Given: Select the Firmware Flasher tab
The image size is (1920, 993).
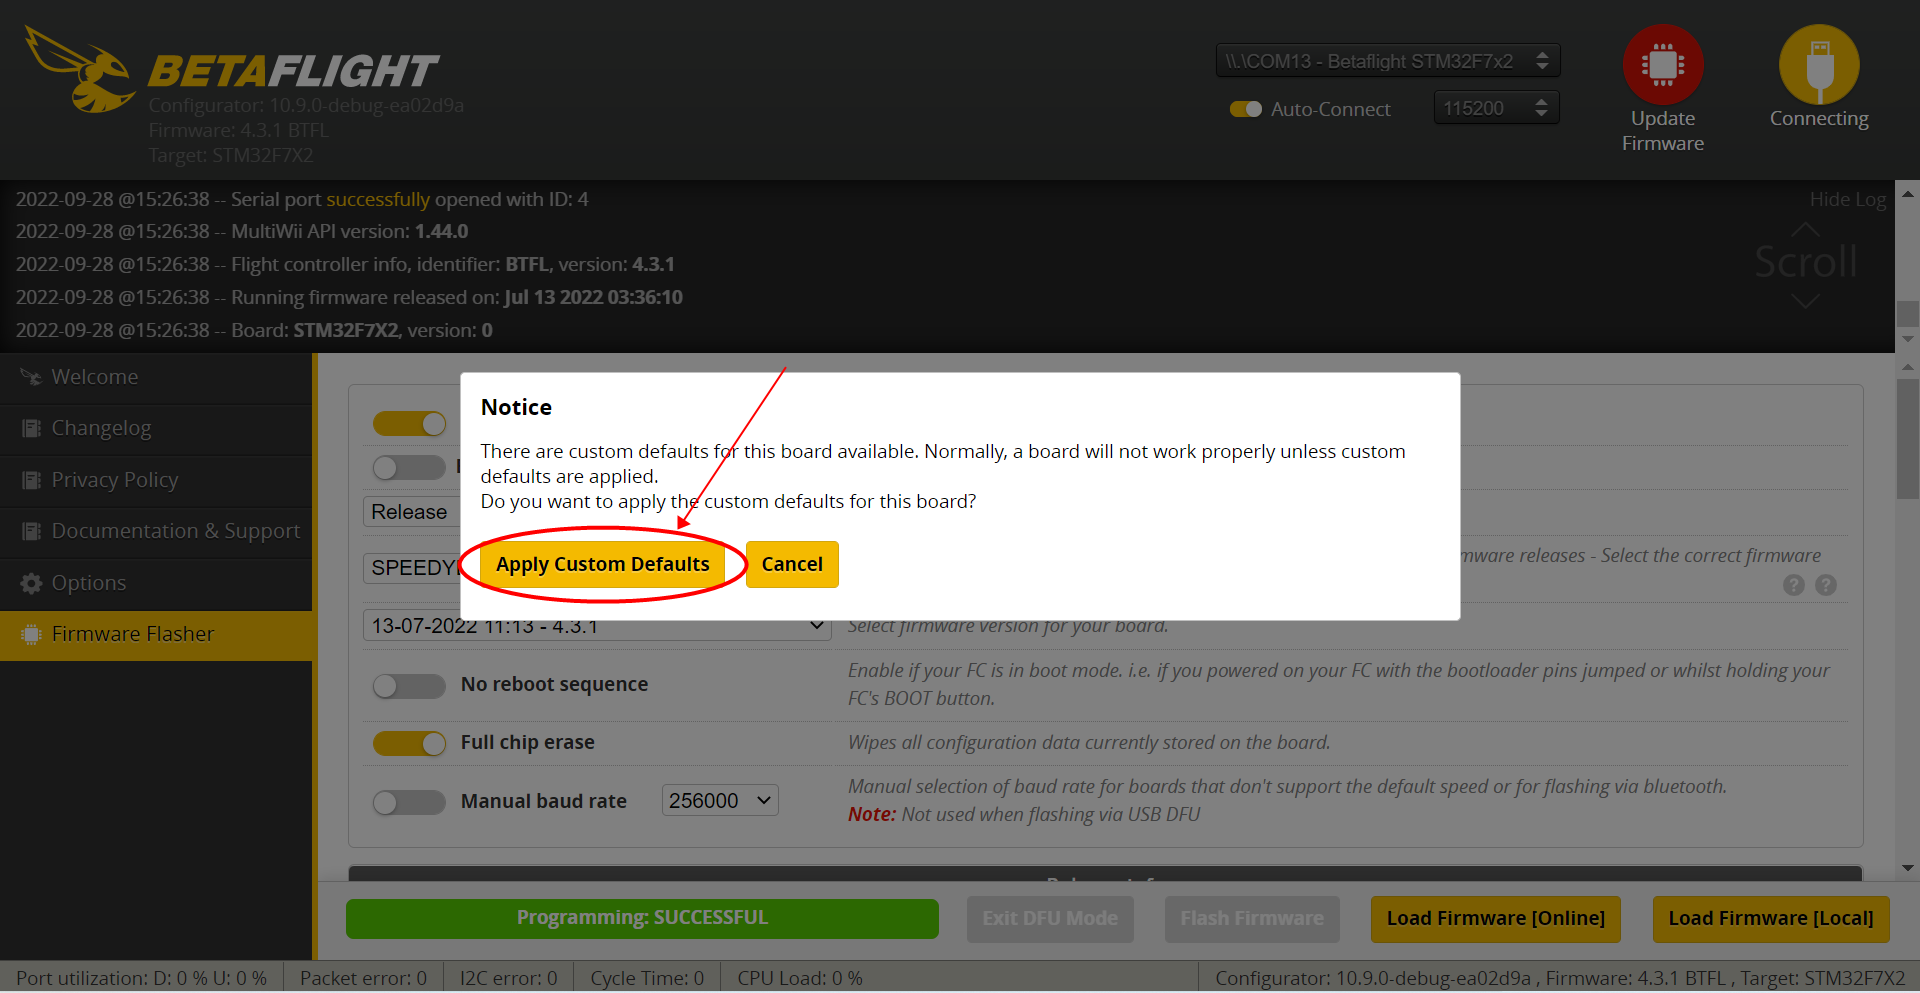Looking at the screenshot, I should (x=156, y=634).
